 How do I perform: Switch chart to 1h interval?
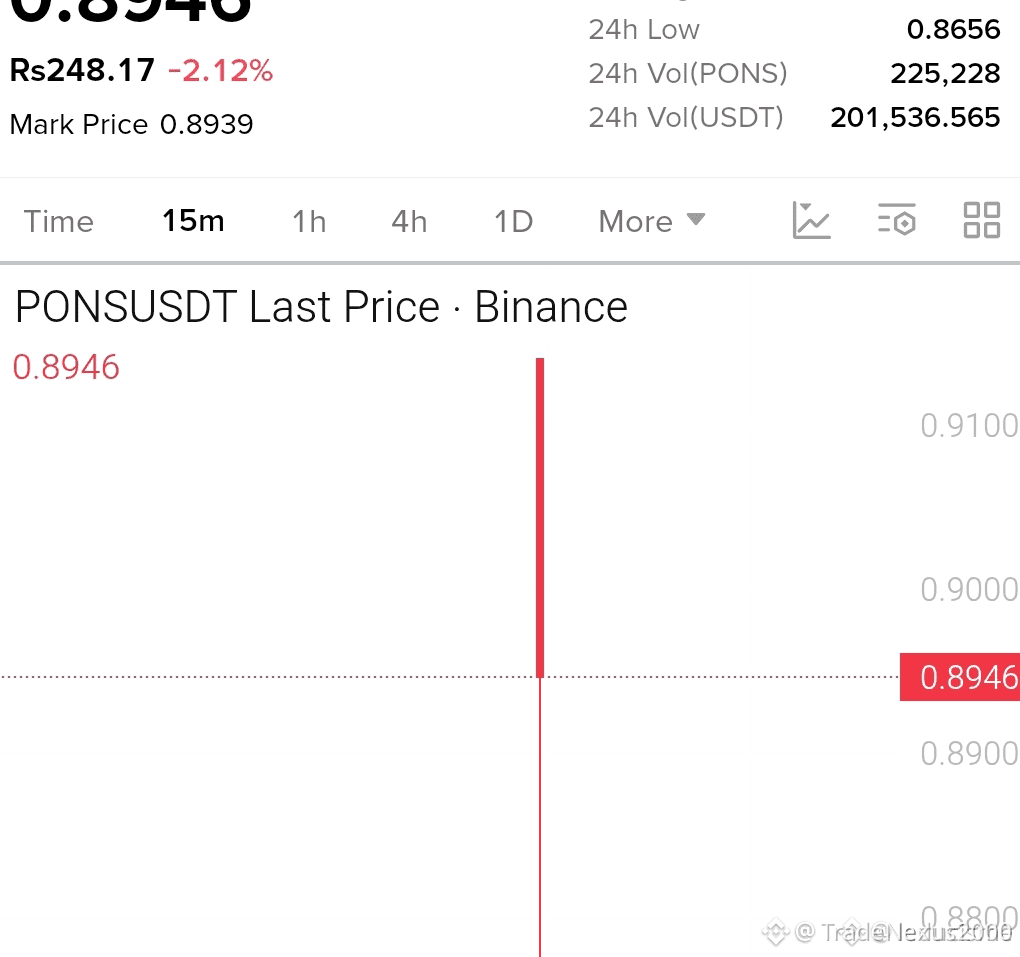coord(309,221)
